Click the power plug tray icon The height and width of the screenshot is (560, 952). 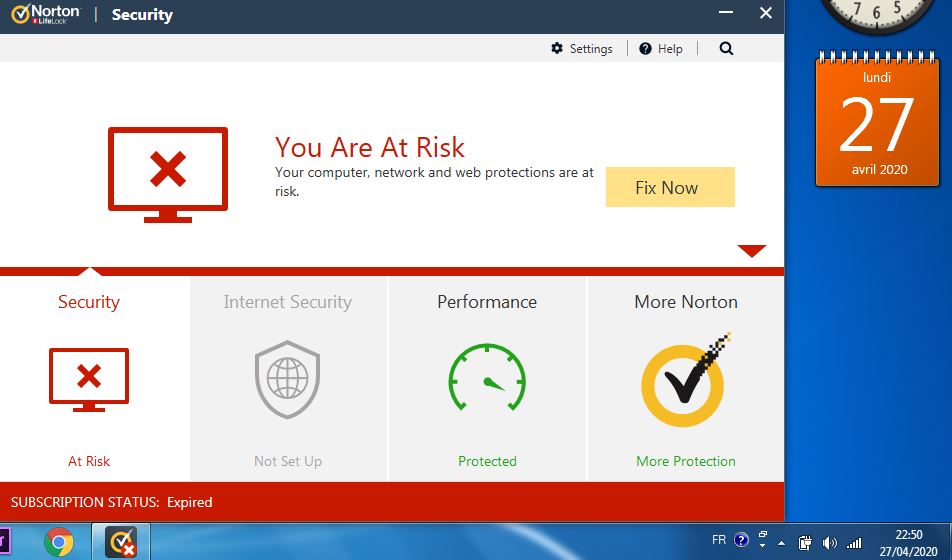point(805,542)
